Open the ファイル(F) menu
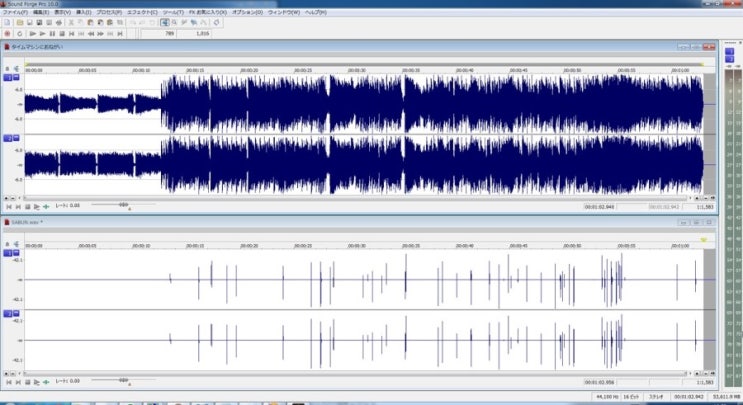This screenshot has height=405, width=743. click(14, 12)
